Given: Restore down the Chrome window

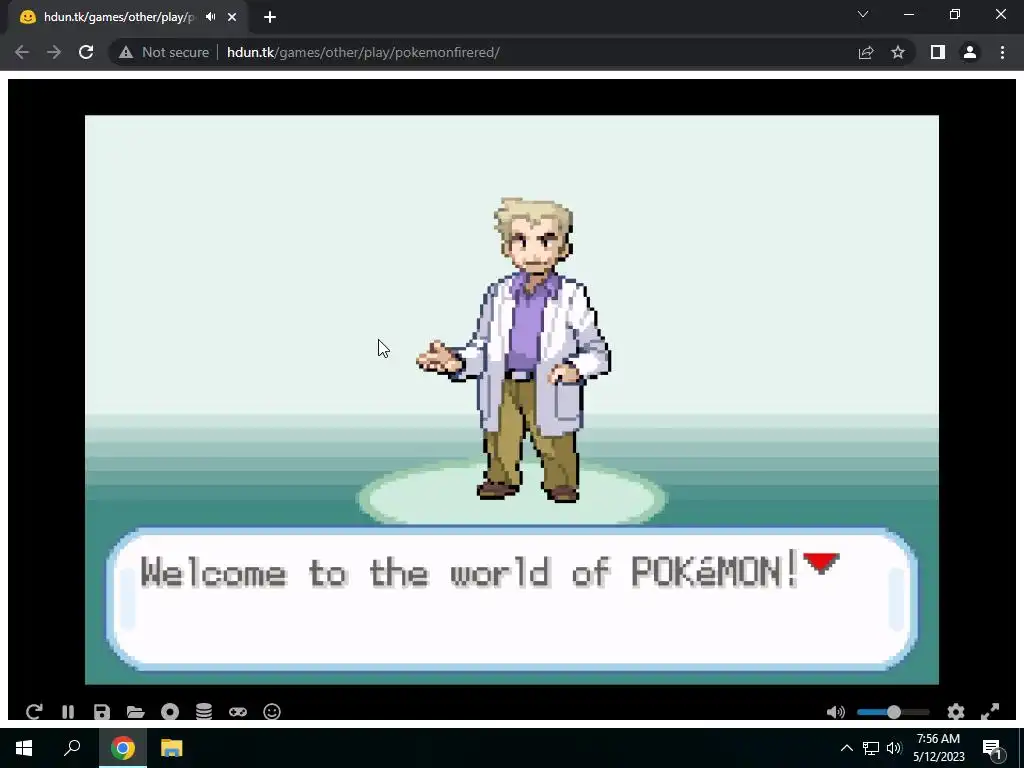Looking at the screenshot, I should pos(955,14).
